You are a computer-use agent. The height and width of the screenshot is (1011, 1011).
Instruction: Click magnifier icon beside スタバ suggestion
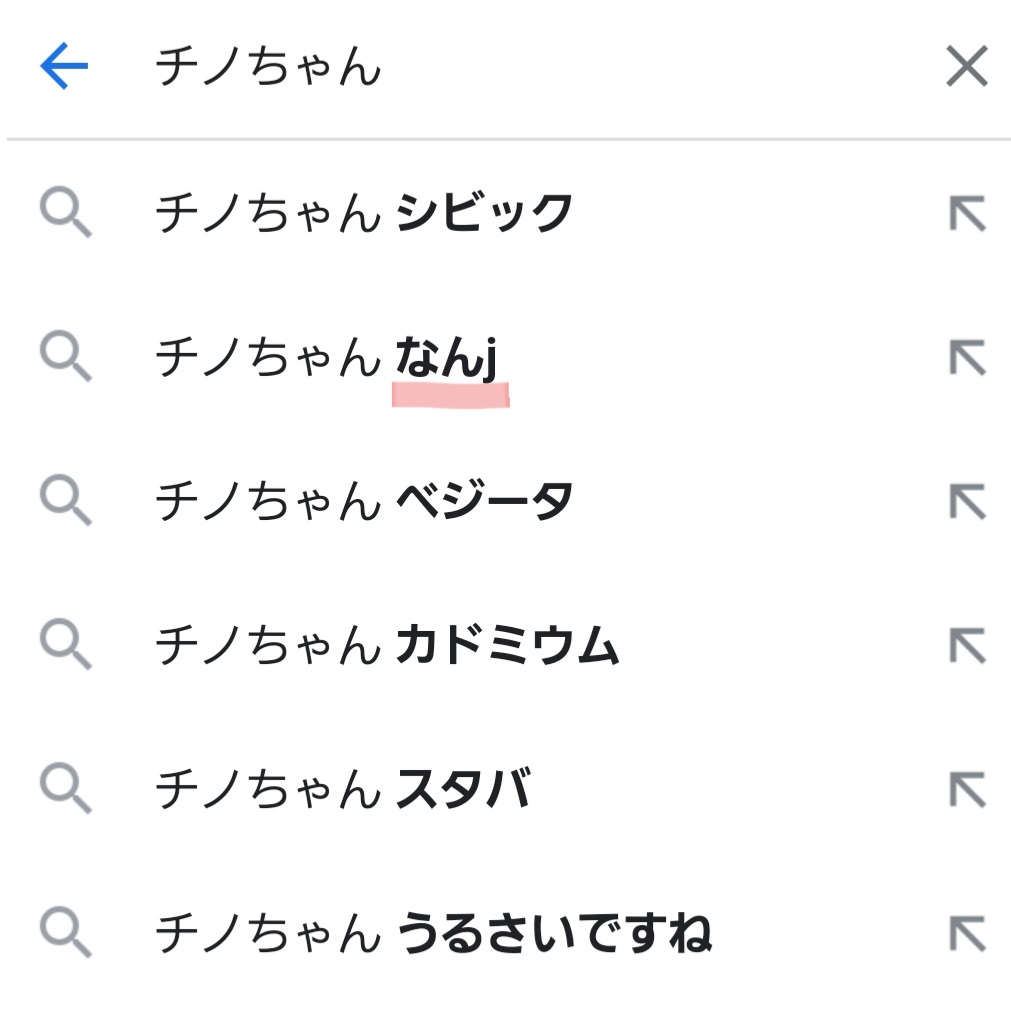[66, 790]
